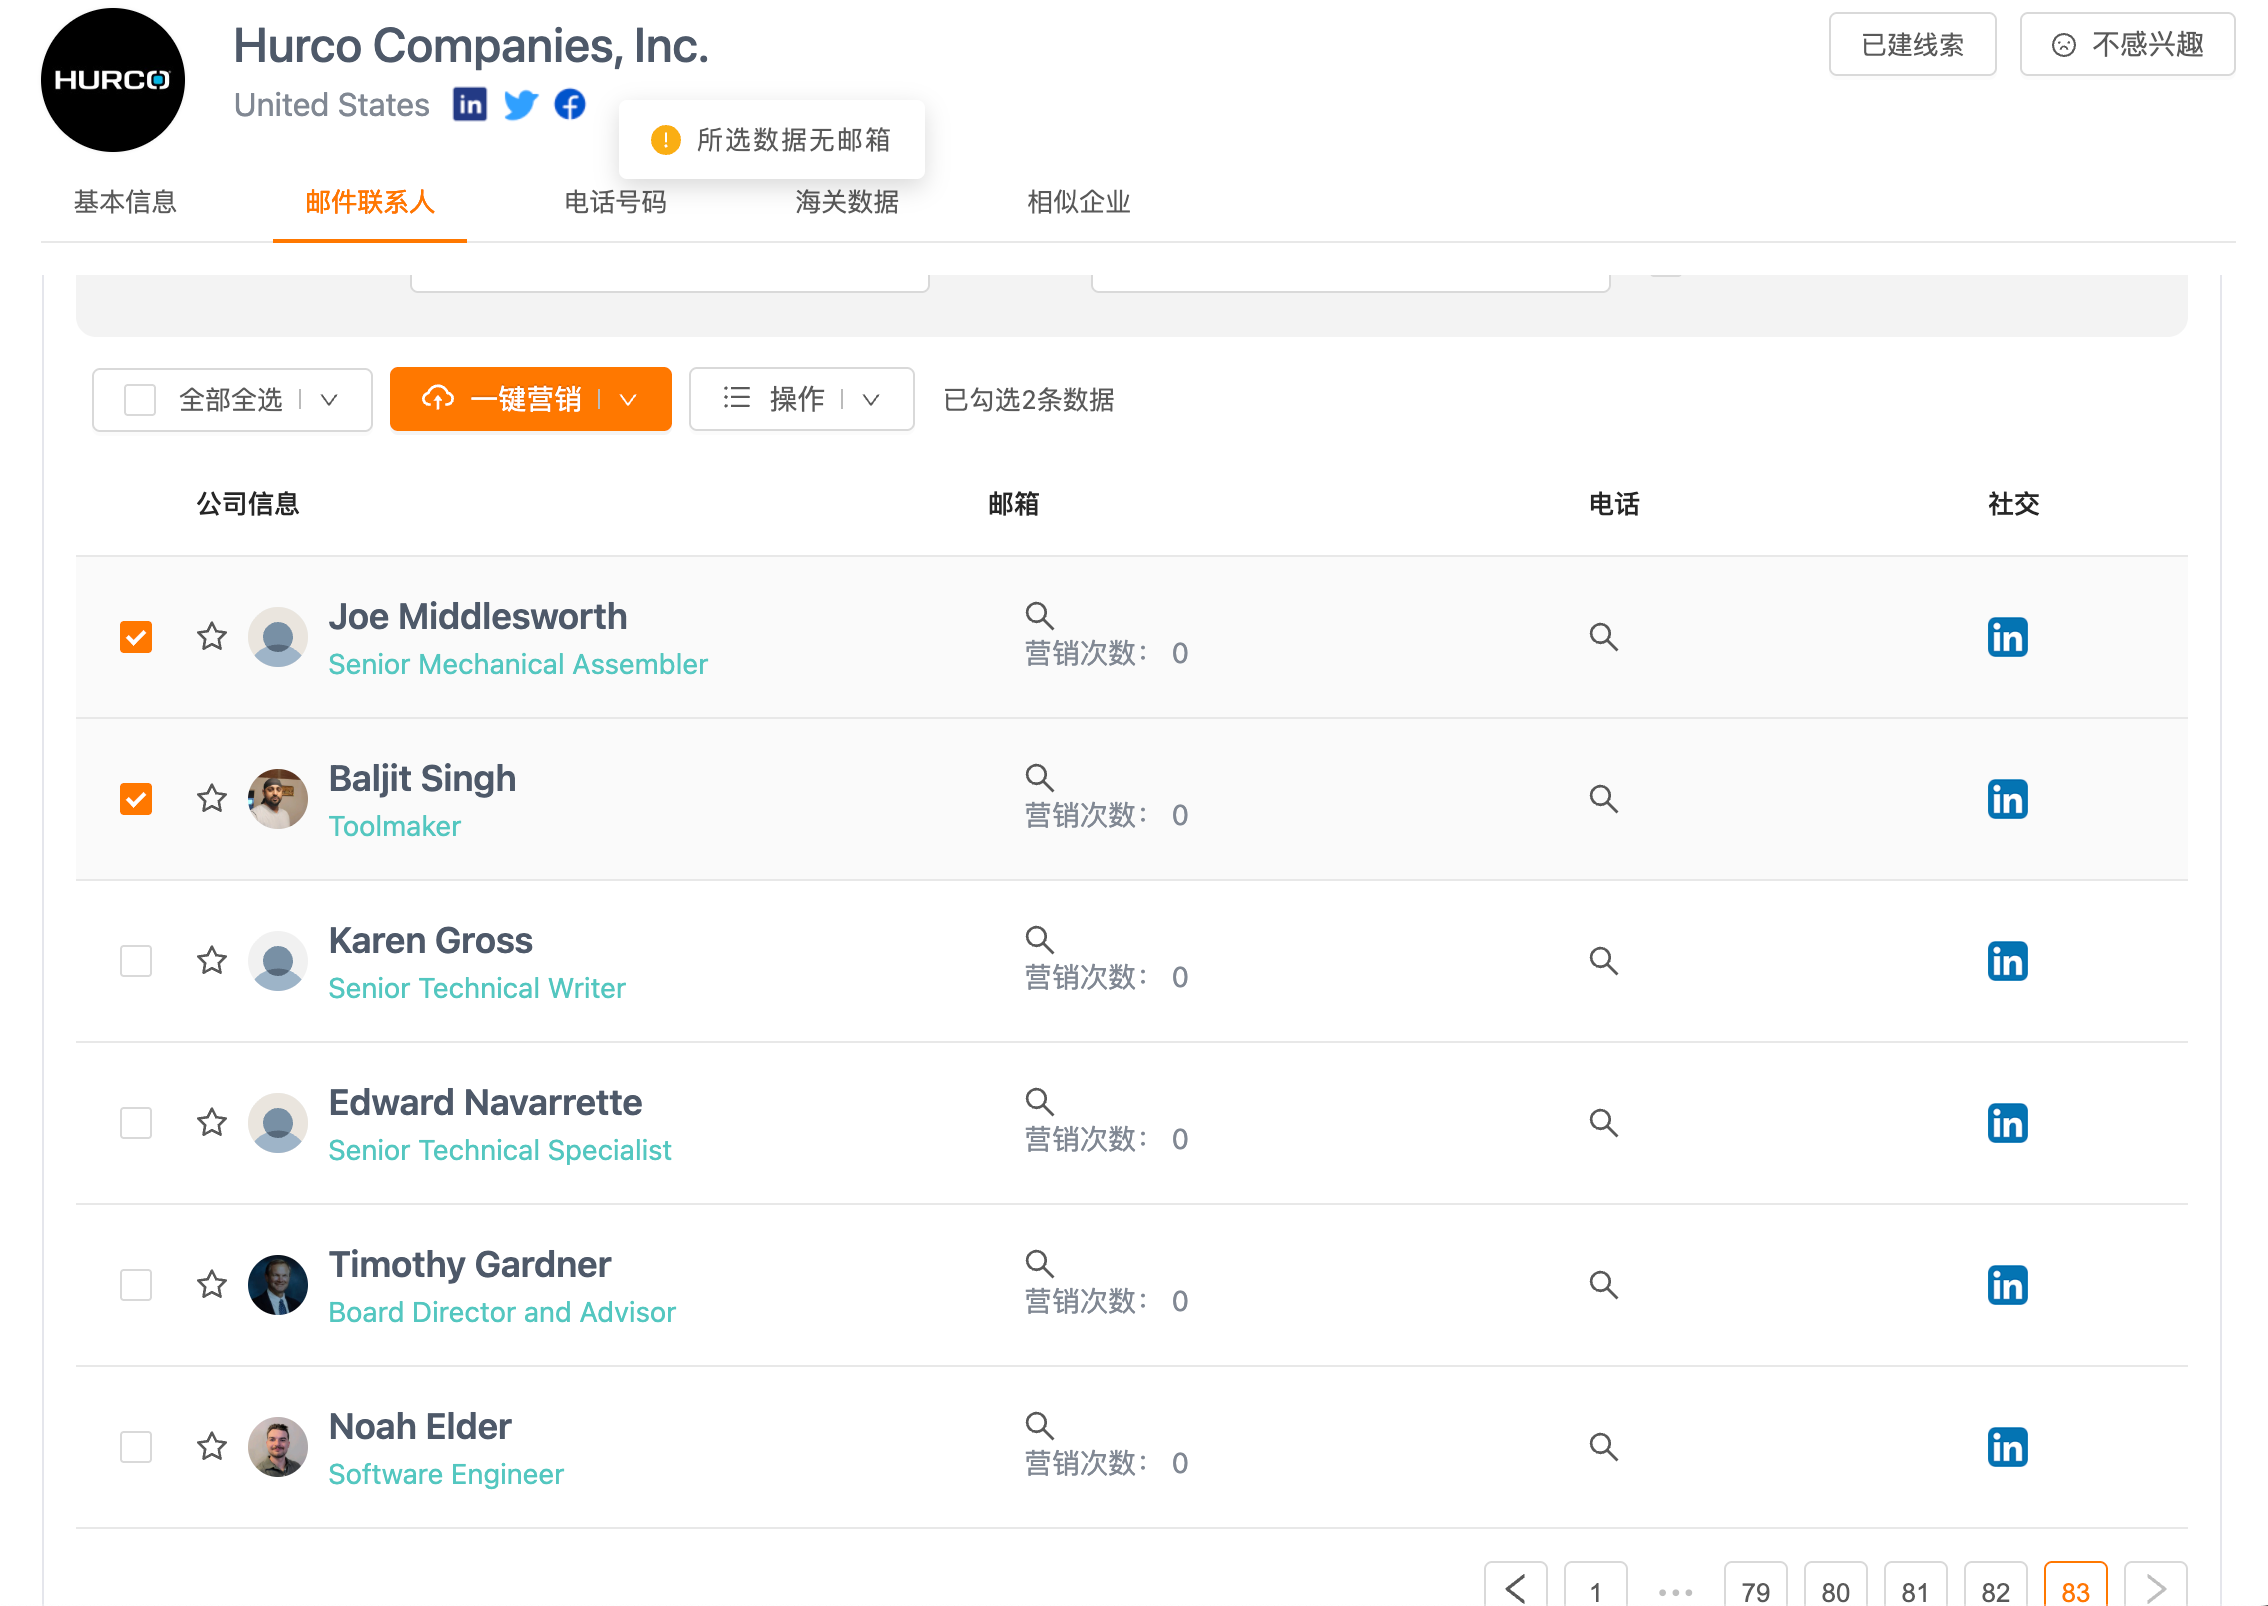Image resolution: width=2268 pixels, height=1606 pixels.
Task: Open Hurco's Twitter profile icon
Action: (521, 104)
